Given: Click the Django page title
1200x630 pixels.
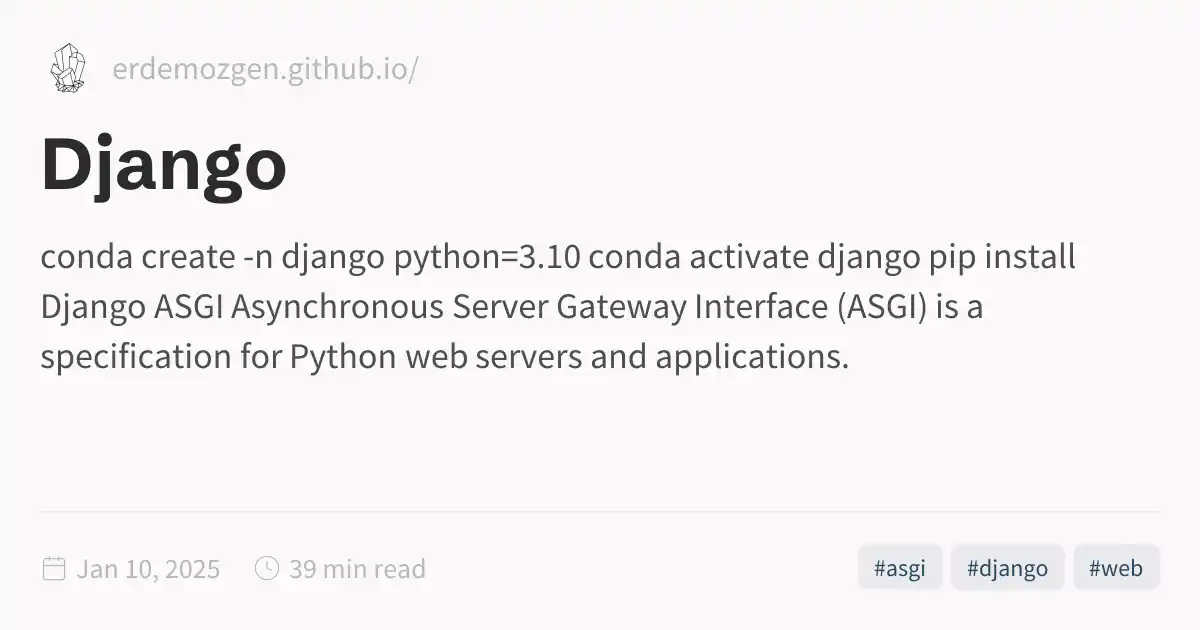Looking at the screenshot, I should pos(164,165).
